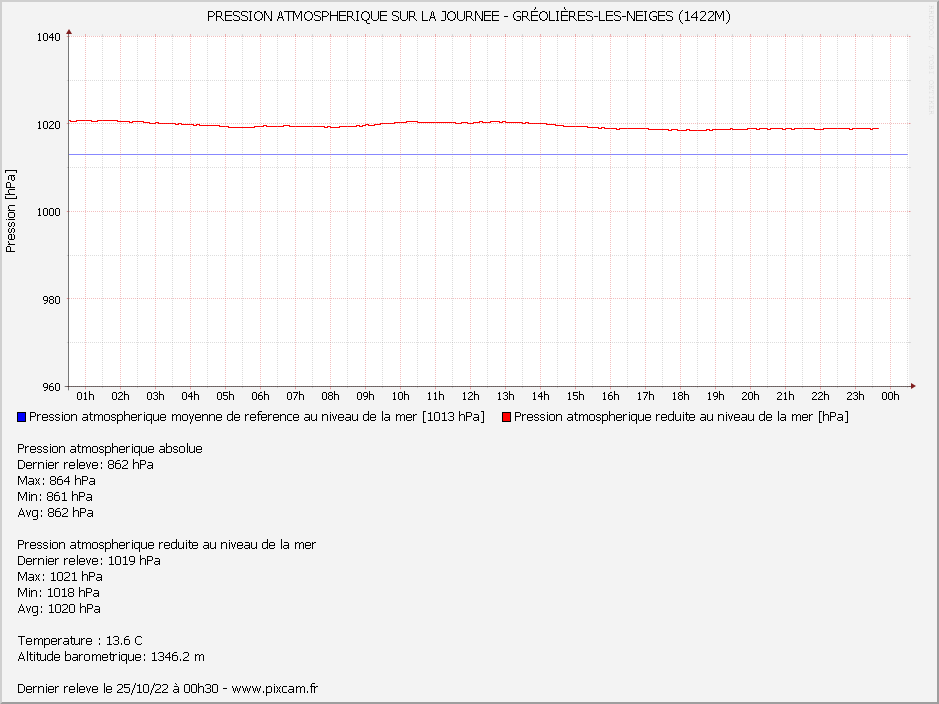
Task: Click the red arrow at x-axis end
Action: pos(912,386)
